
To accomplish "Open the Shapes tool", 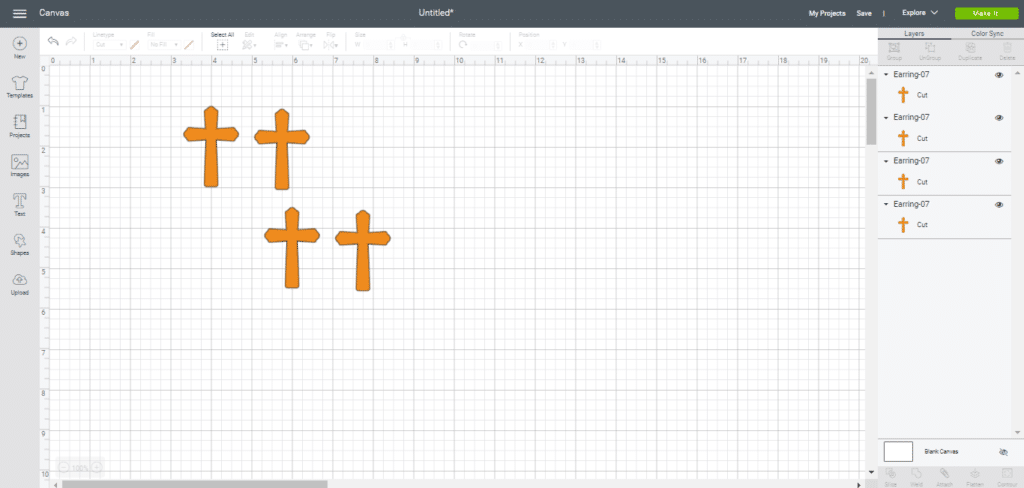I will pyautogui.click(x=19, y=244).
